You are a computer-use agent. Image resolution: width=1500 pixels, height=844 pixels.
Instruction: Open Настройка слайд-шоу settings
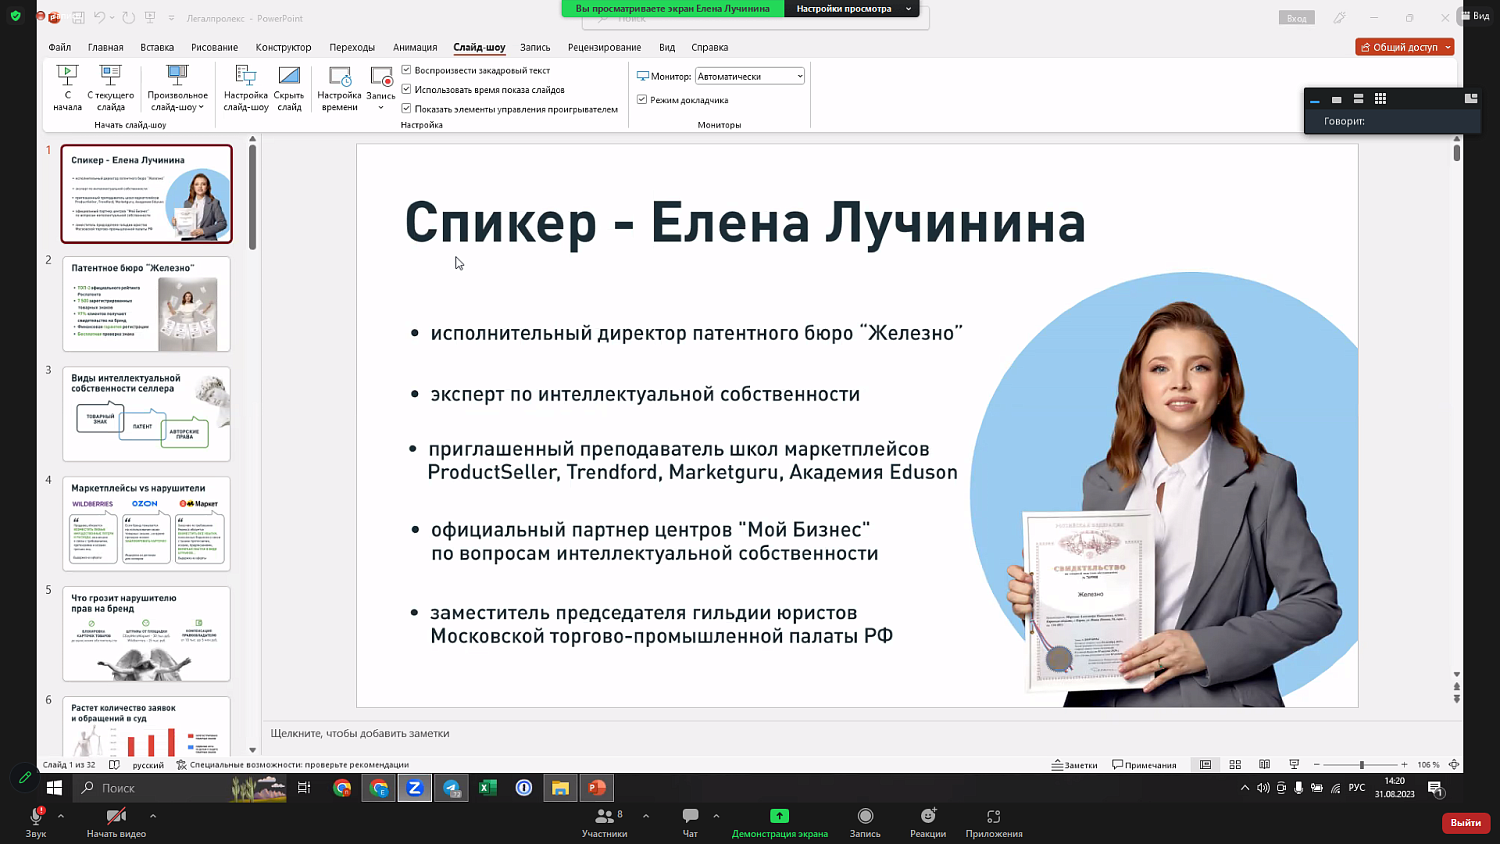[x=245, y=87]
